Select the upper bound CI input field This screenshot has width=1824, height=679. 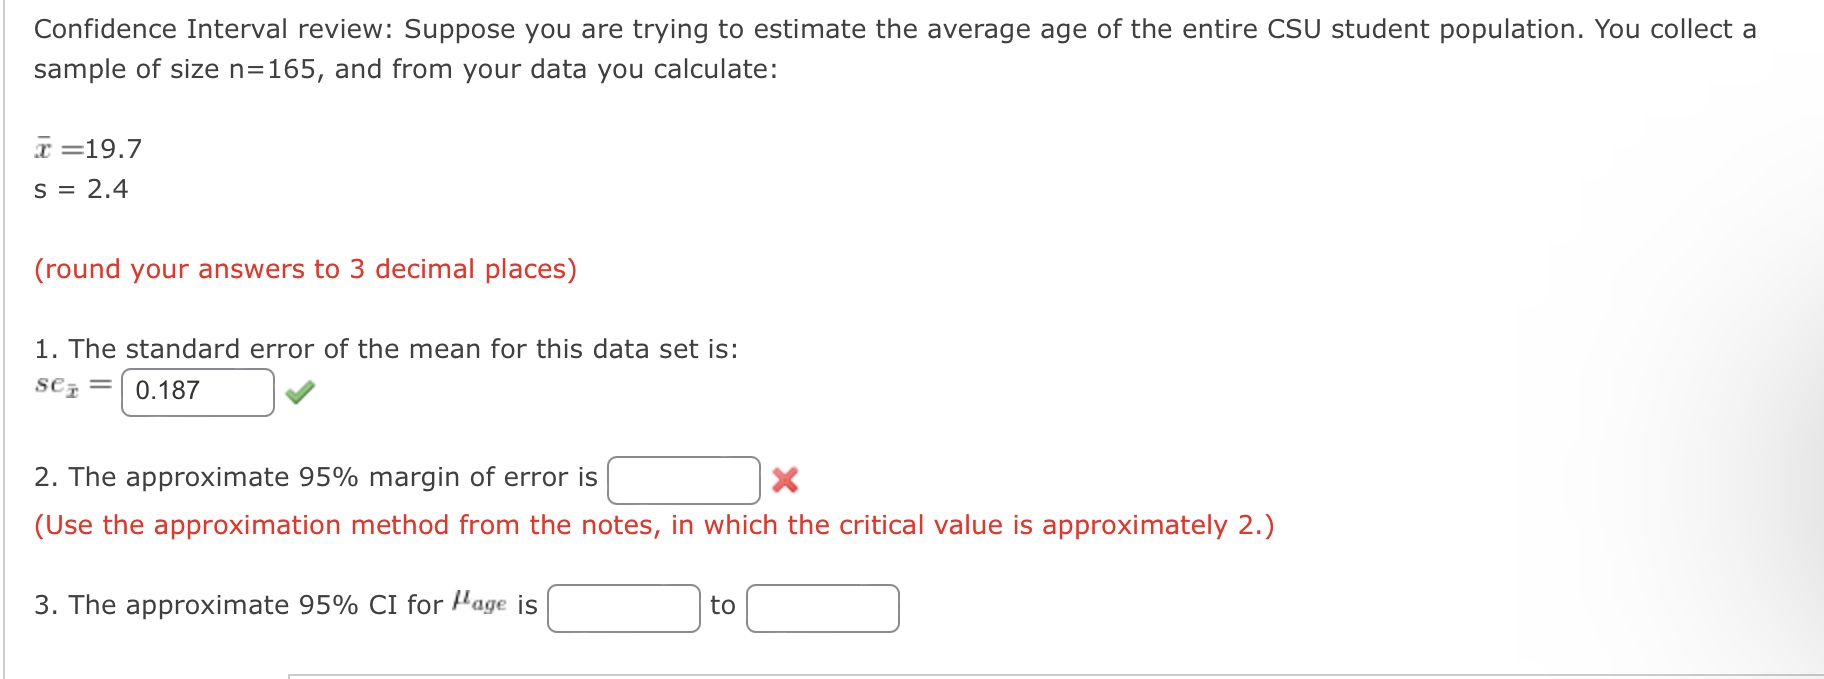click(822, 605)
